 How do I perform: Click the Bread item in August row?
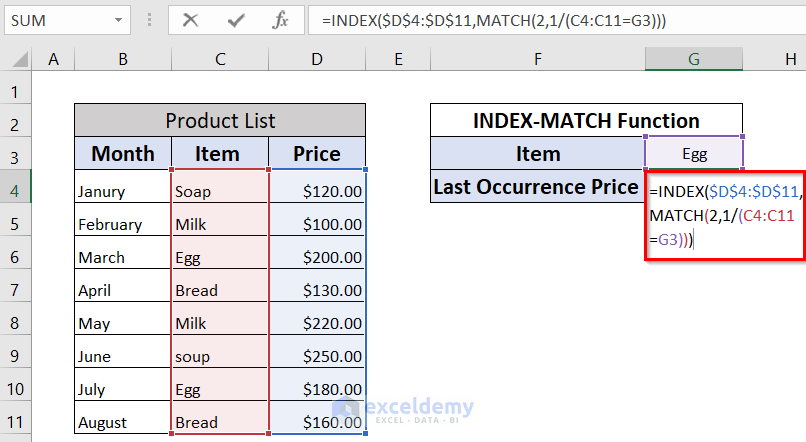coord(219,422)
